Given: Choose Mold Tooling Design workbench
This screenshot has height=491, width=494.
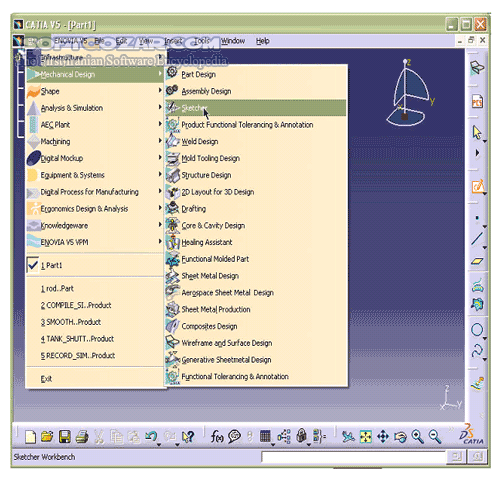Looking at the screenshot, I should tap(256, 158).
